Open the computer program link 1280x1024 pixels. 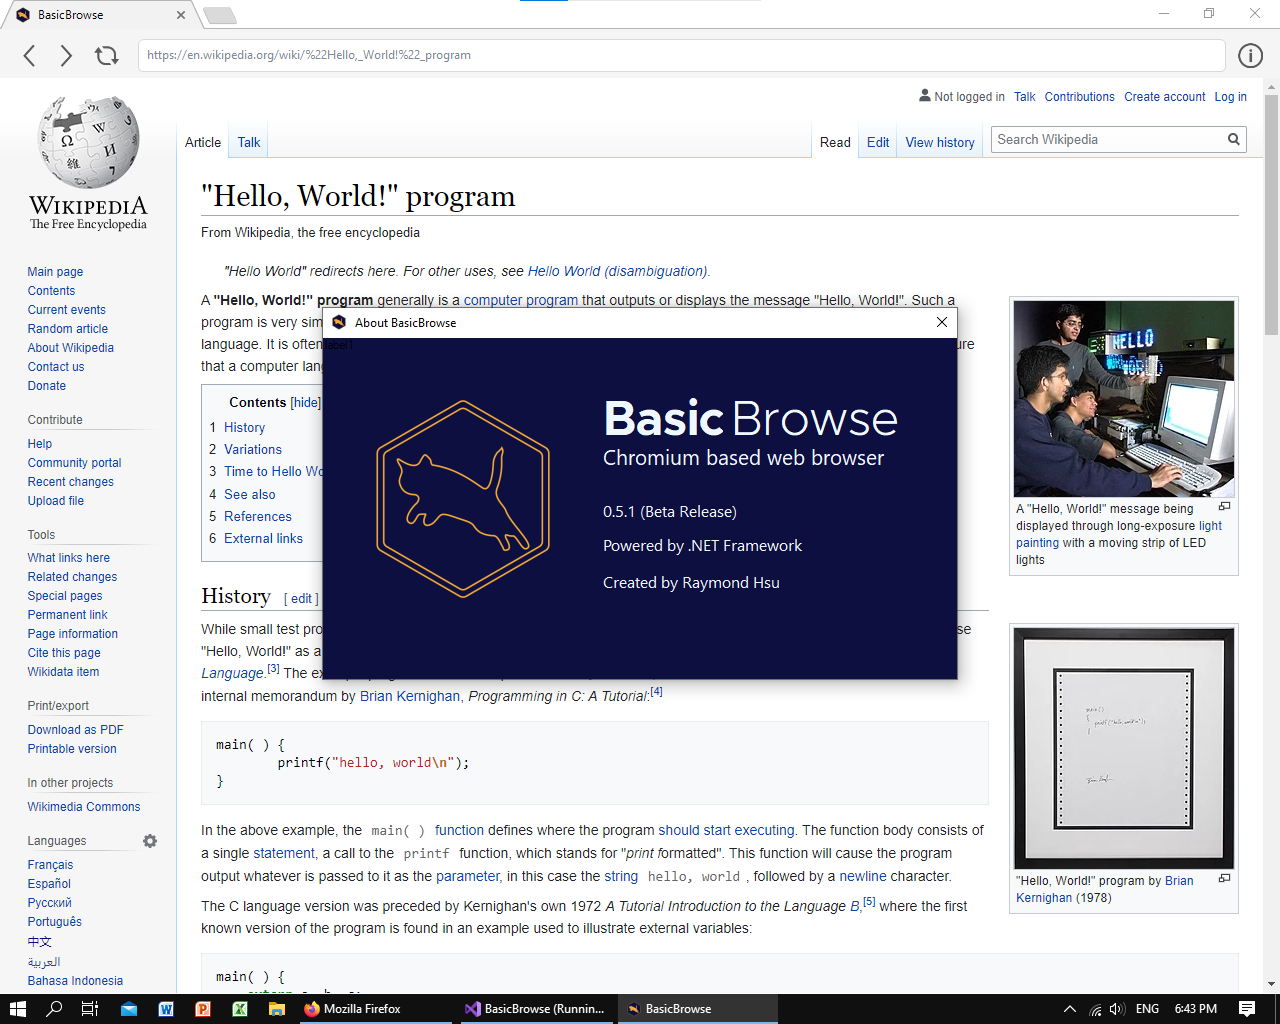tap(521, 300)
